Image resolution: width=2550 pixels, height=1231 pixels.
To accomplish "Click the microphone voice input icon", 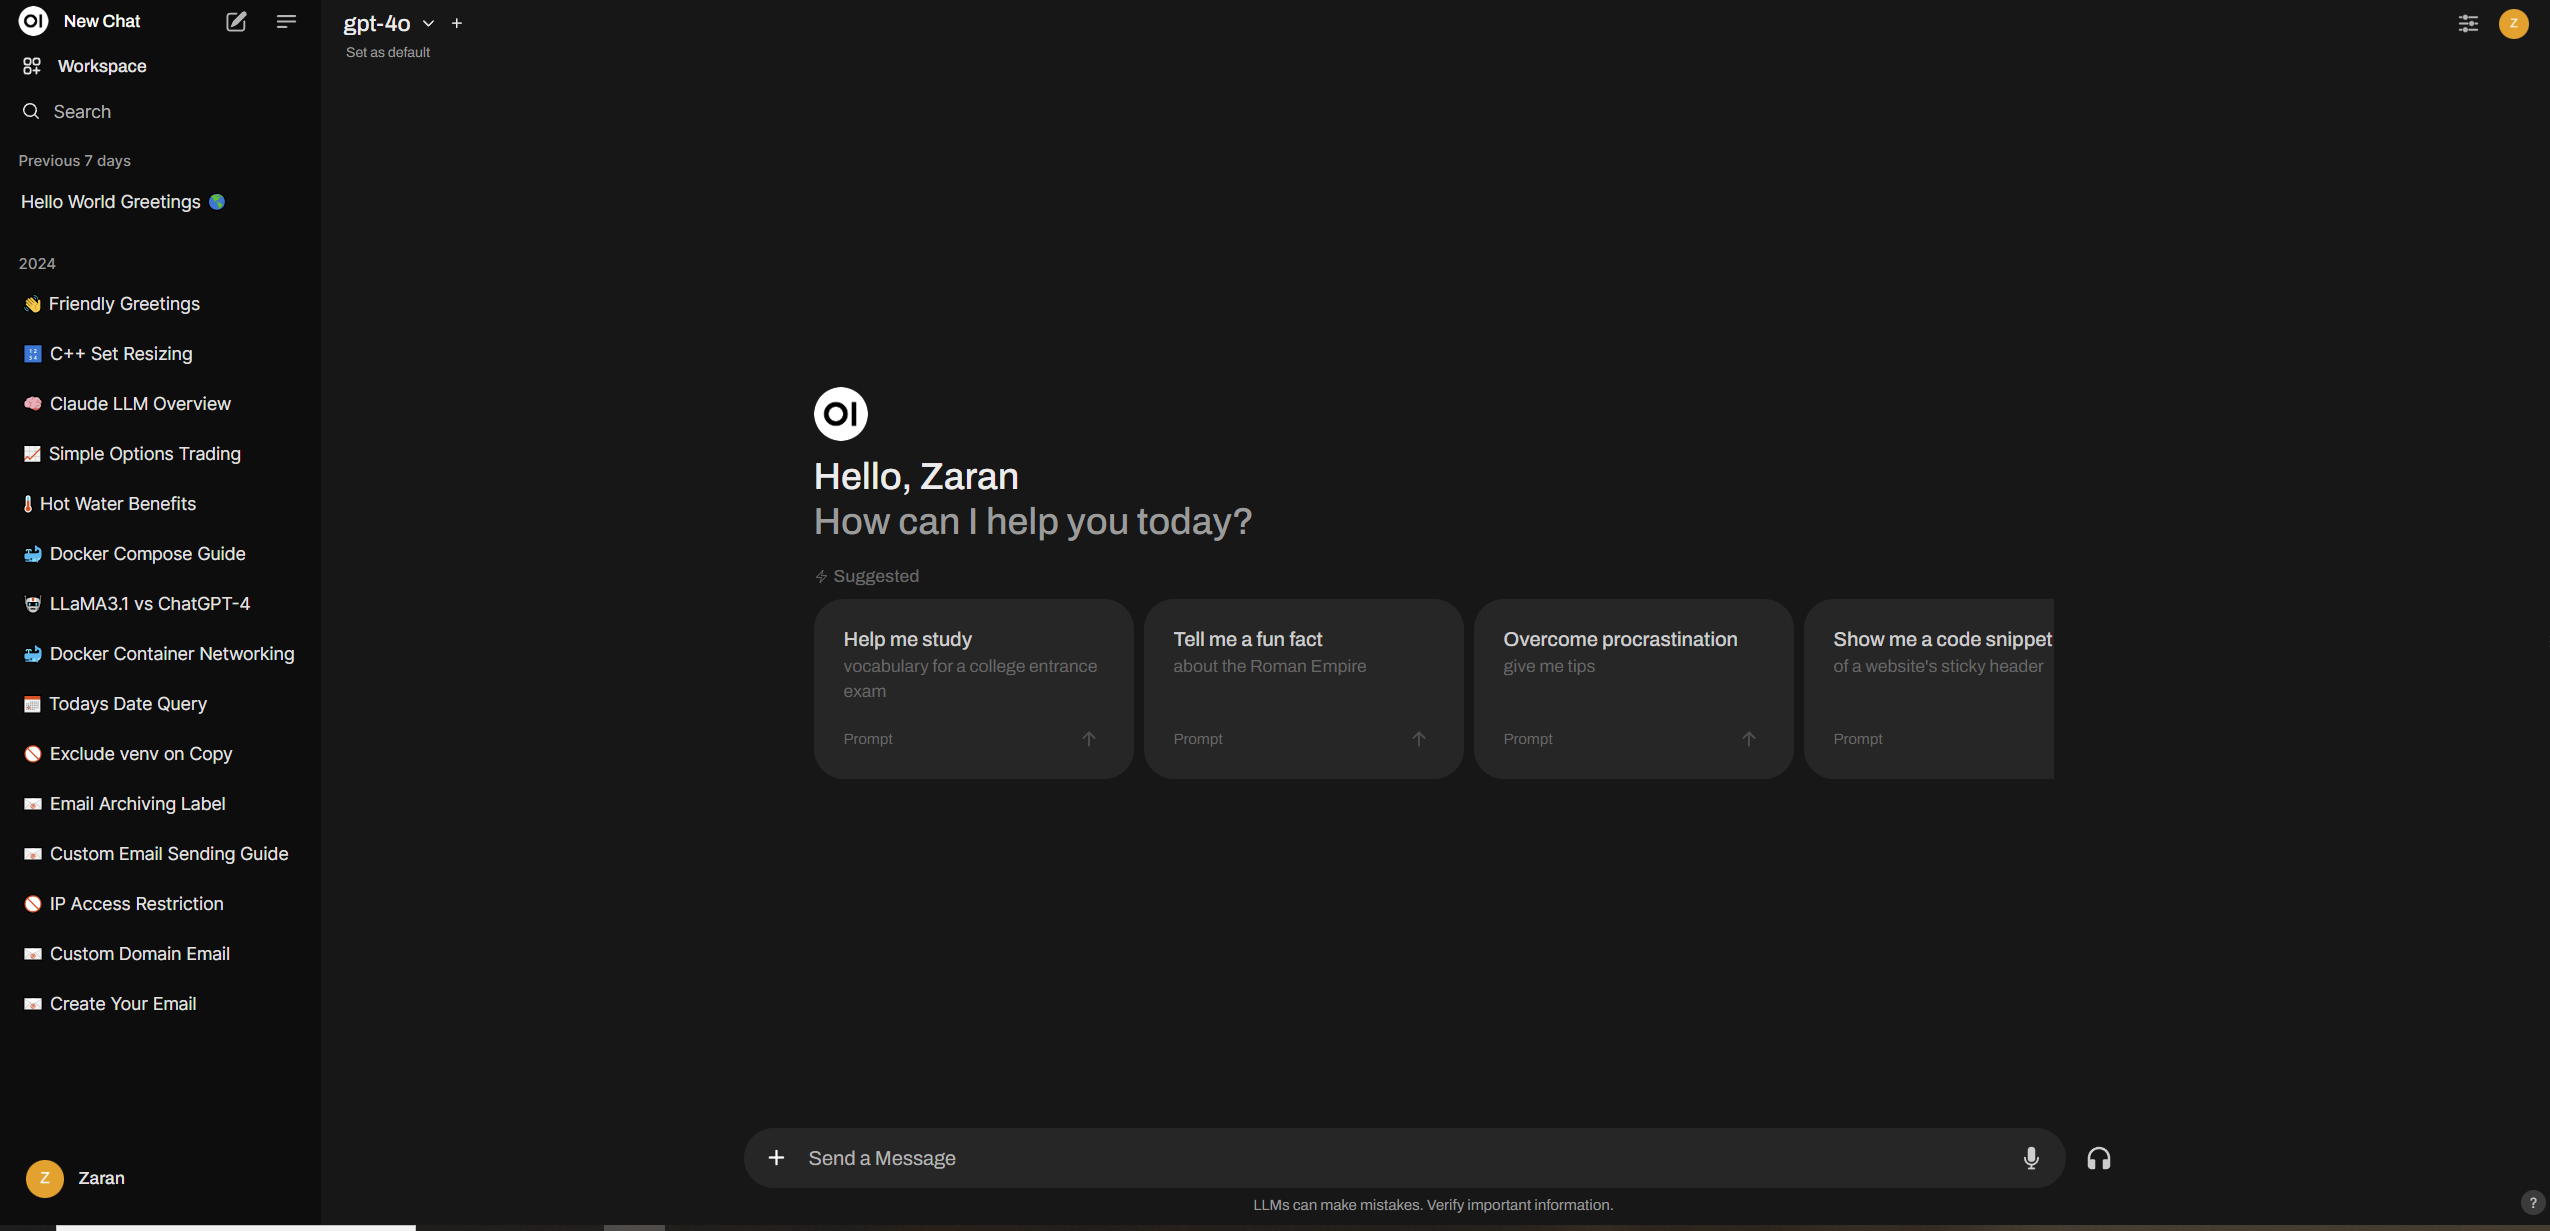I will [x=2031, y=1158].
